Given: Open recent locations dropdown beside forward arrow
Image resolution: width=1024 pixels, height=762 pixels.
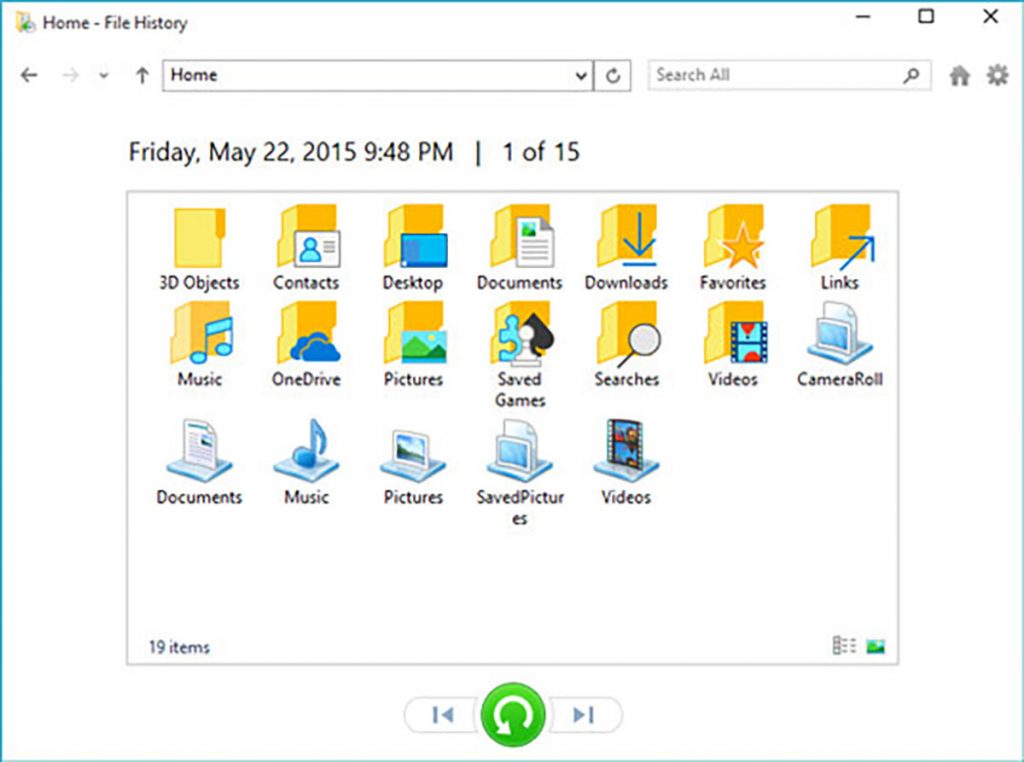Looking at the screenshot, I should tap(103, 75).
